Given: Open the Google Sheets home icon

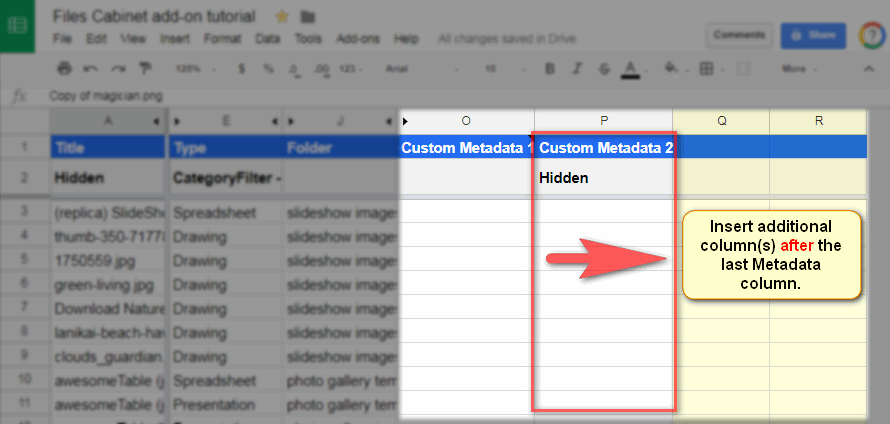Looking at the screenshot, I should coord(18,25).
